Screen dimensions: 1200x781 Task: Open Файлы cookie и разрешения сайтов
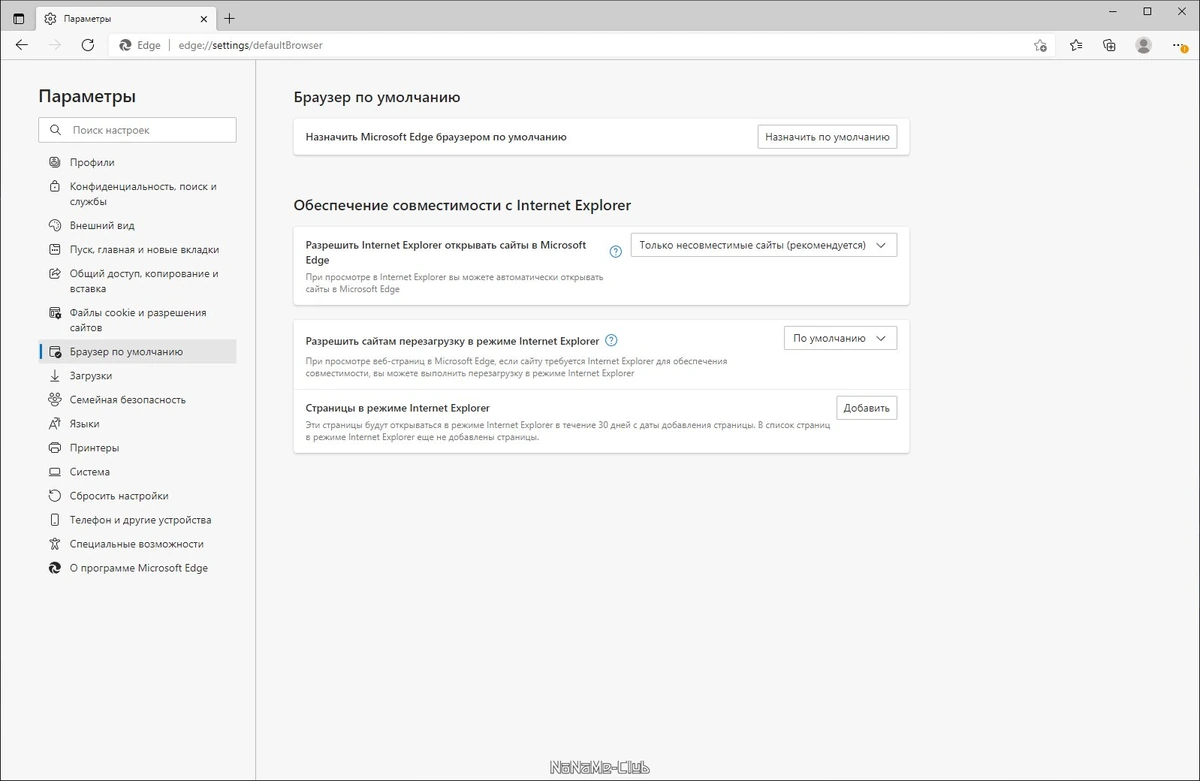click(x=137, y=320)
